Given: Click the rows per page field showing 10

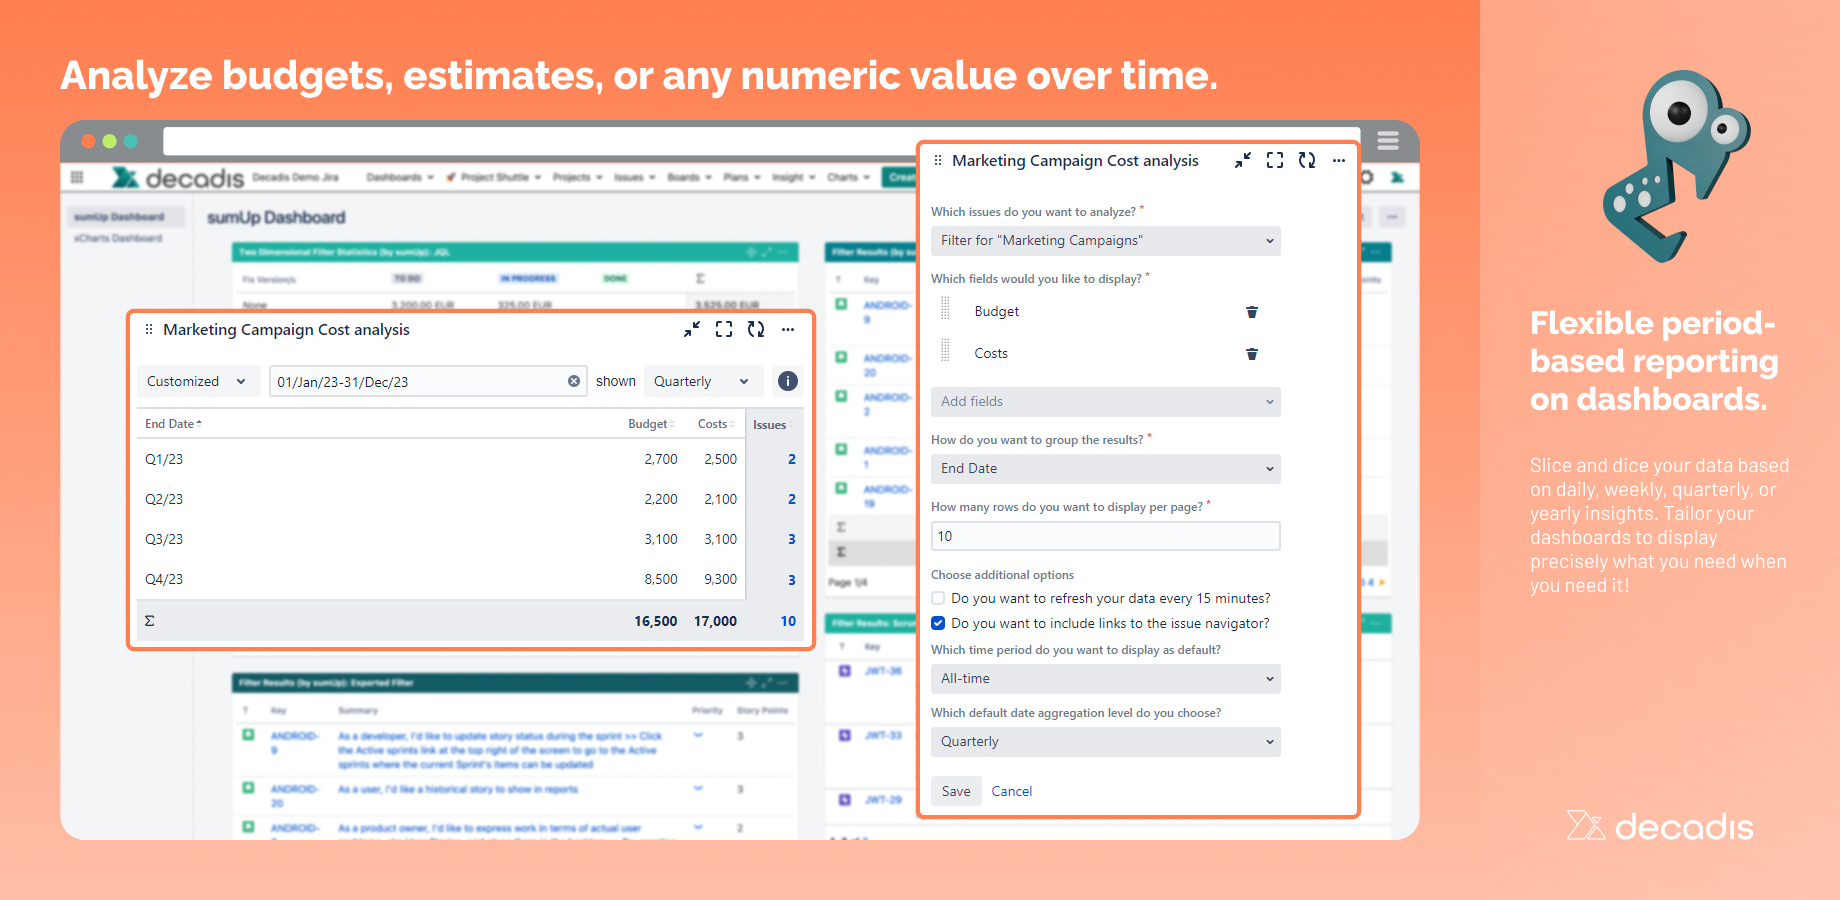Looking at the screenshot, I should tap(1105, 536).
